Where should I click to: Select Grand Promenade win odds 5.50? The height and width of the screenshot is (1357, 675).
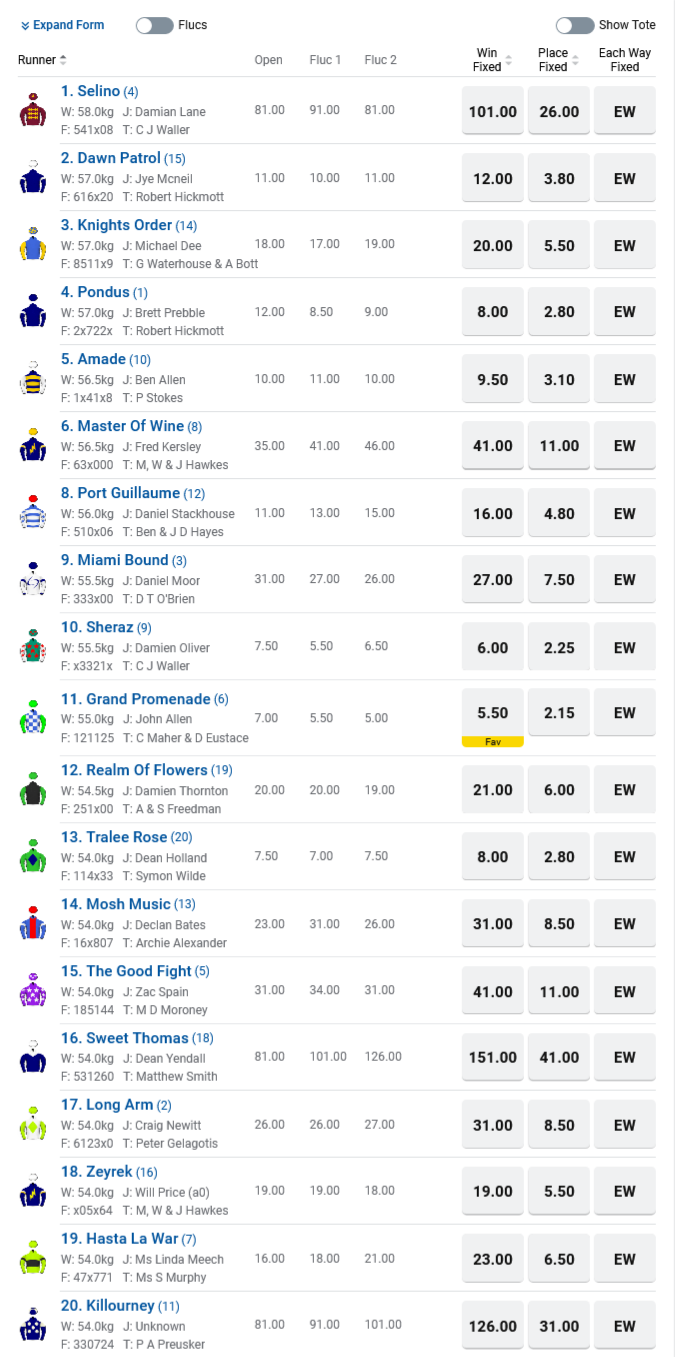tap(493, 713)
